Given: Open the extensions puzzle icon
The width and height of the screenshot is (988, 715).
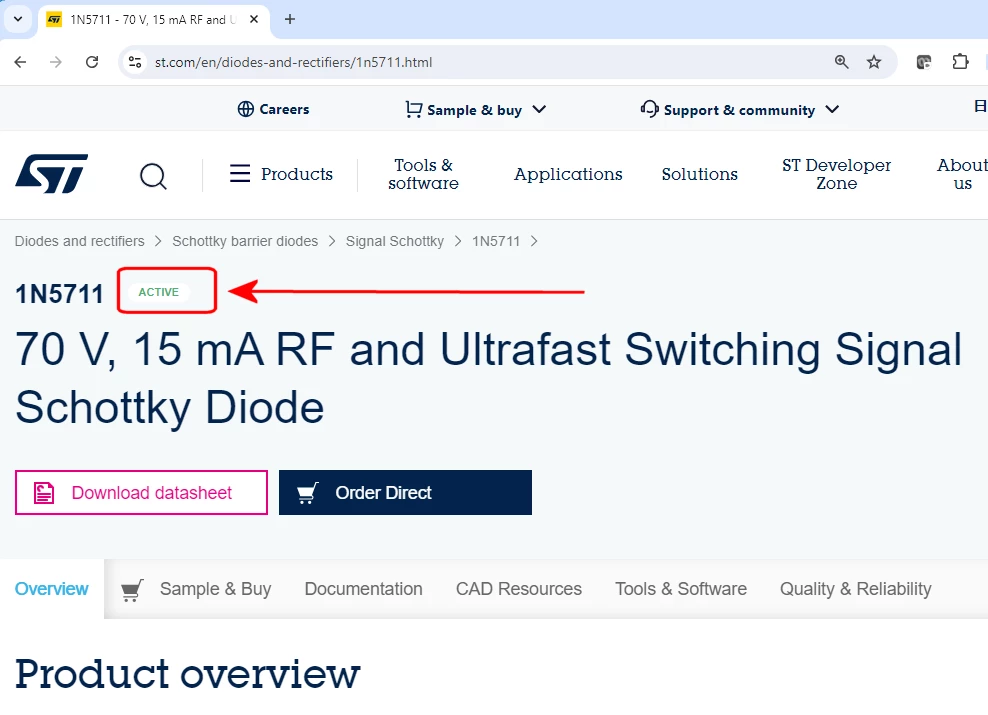Looking at the screenshot, I should [x=960, y=62].
